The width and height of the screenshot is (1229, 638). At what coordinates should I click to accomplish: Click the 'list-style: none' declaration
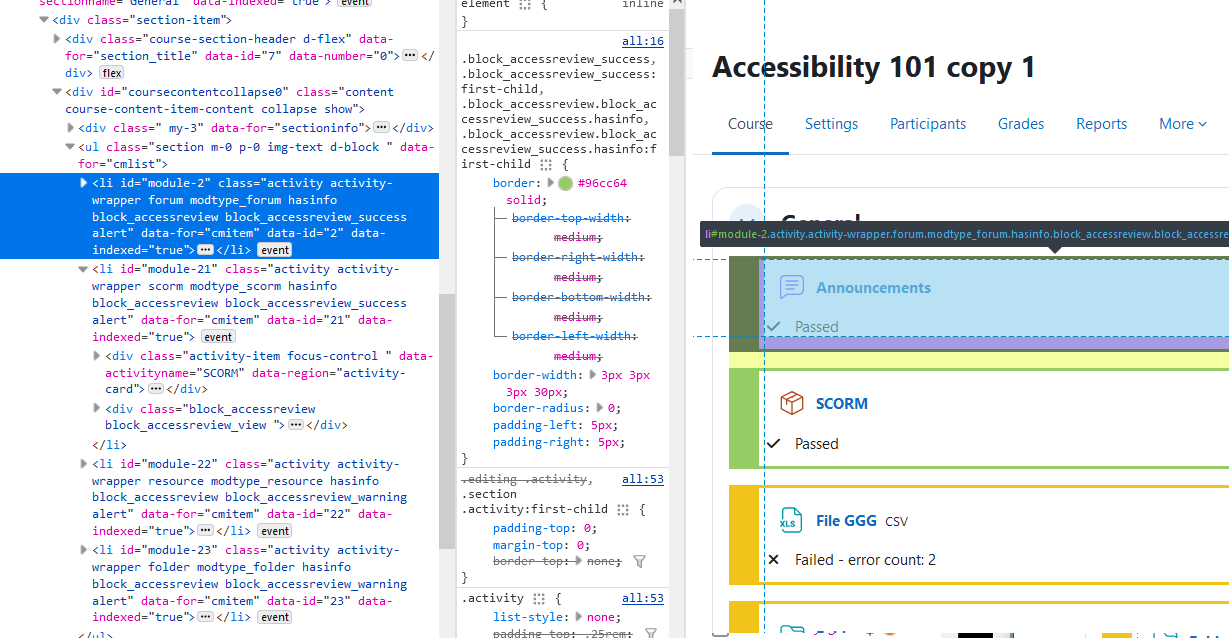click(556, 617)
